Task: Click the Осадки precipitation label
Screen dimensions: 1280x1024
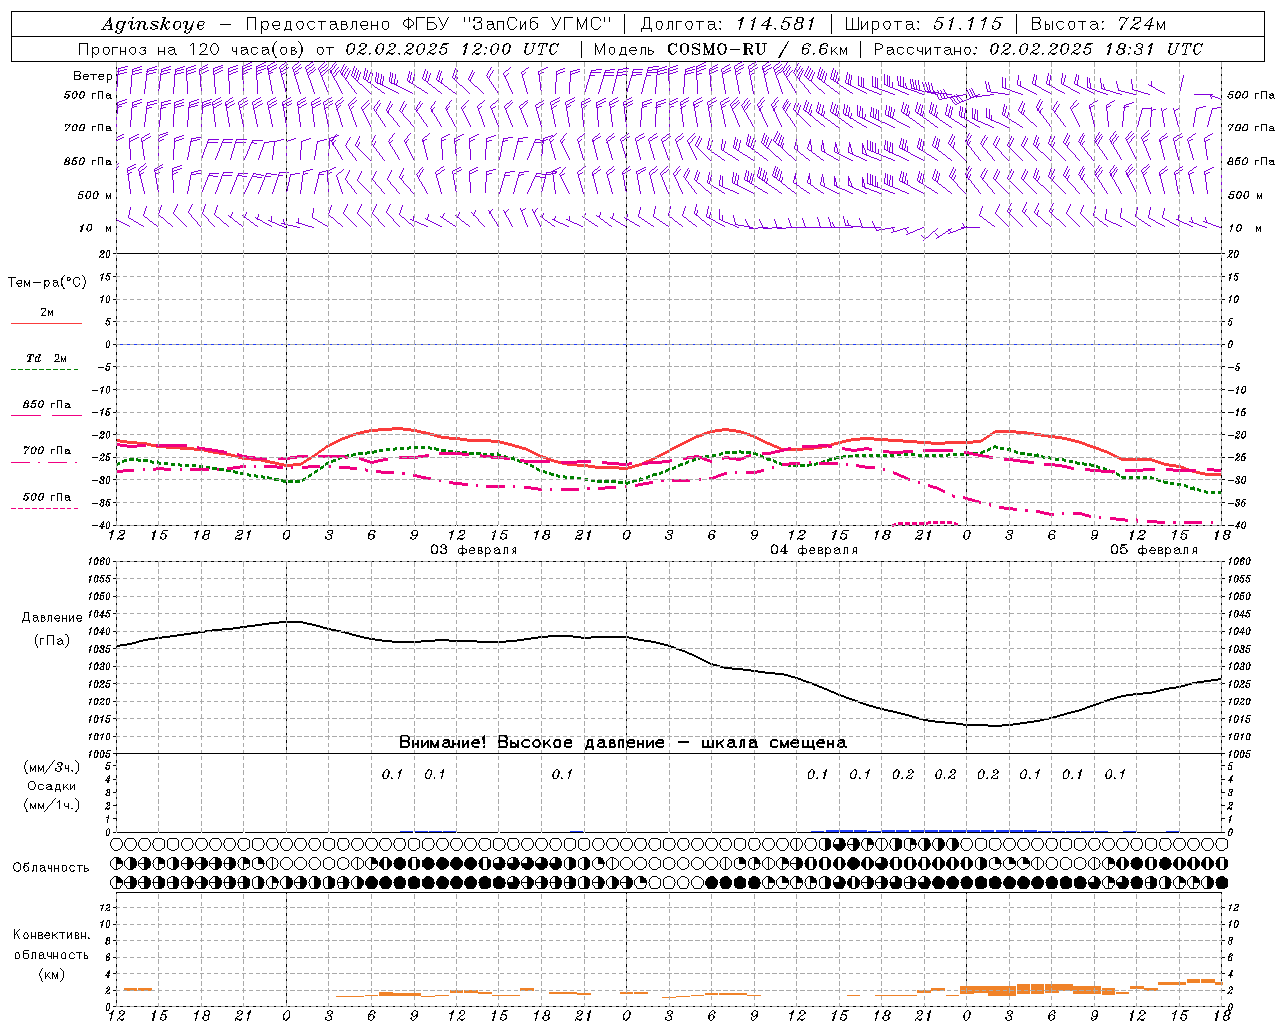Action: (51, 786)
